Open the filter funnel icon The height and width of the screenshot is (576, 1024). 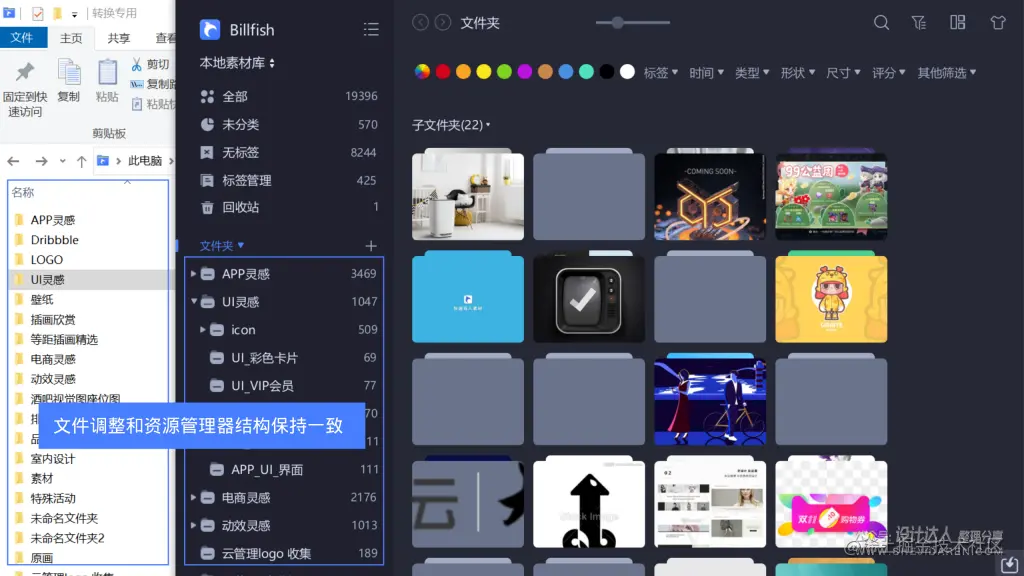click(x=919, y=23)
